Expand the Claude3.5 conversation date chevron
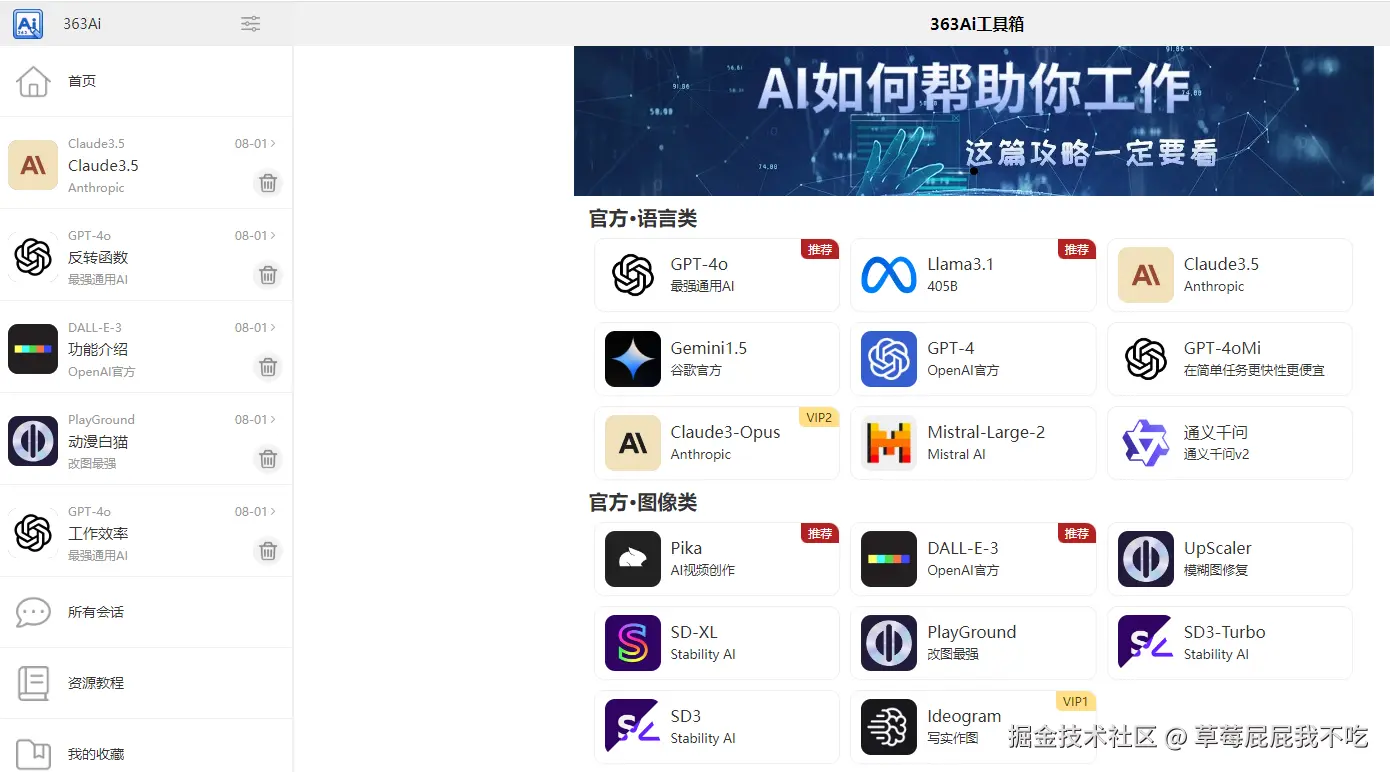This screenshot has height=772, width=1390. 274,144
